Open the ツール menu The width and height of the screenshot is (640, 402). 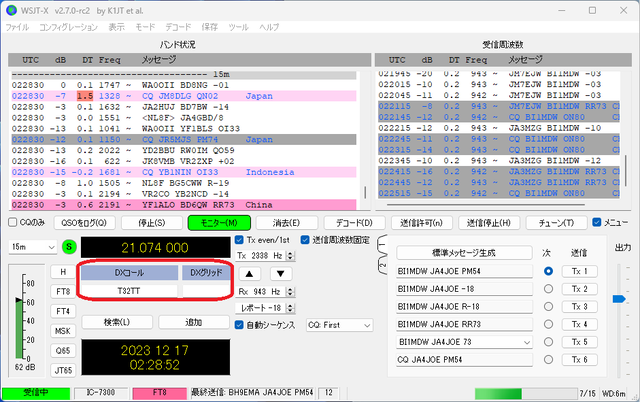(238, 27)
